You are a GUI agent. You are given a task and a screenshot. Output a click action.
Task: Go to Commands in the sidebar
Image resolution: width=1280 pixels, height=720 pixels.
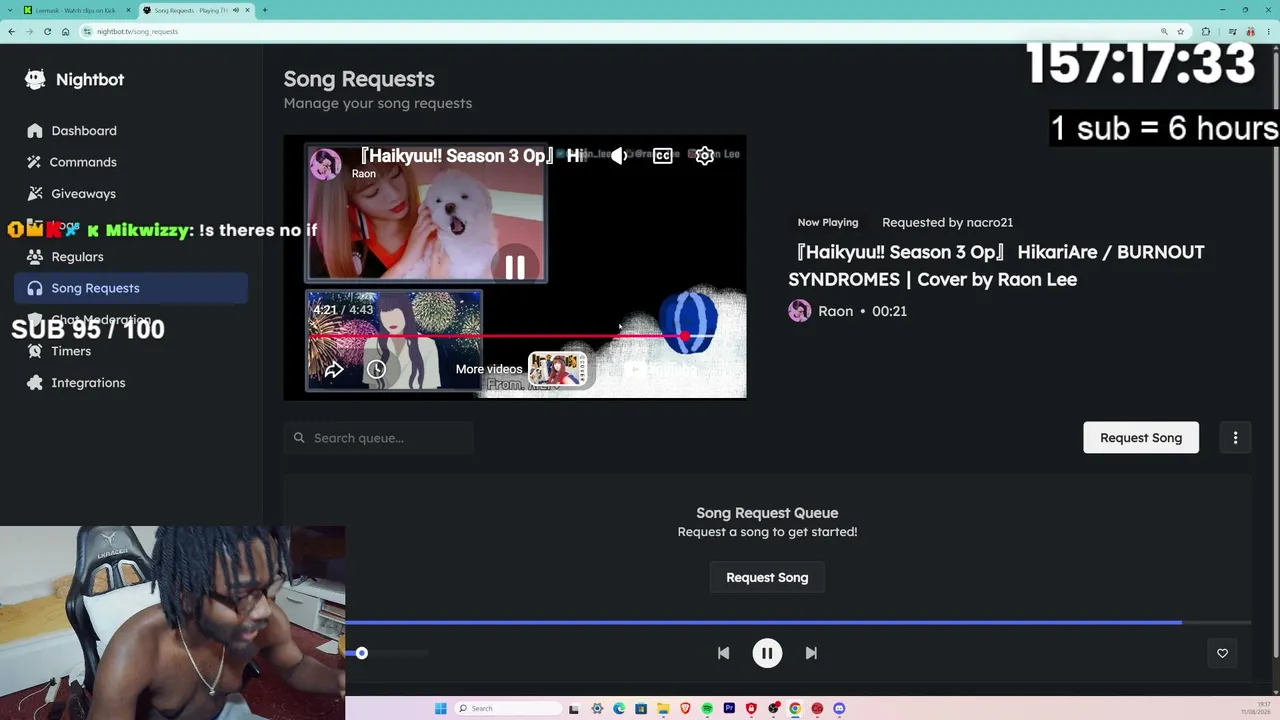pyautogui.click(x=131, y=162)
